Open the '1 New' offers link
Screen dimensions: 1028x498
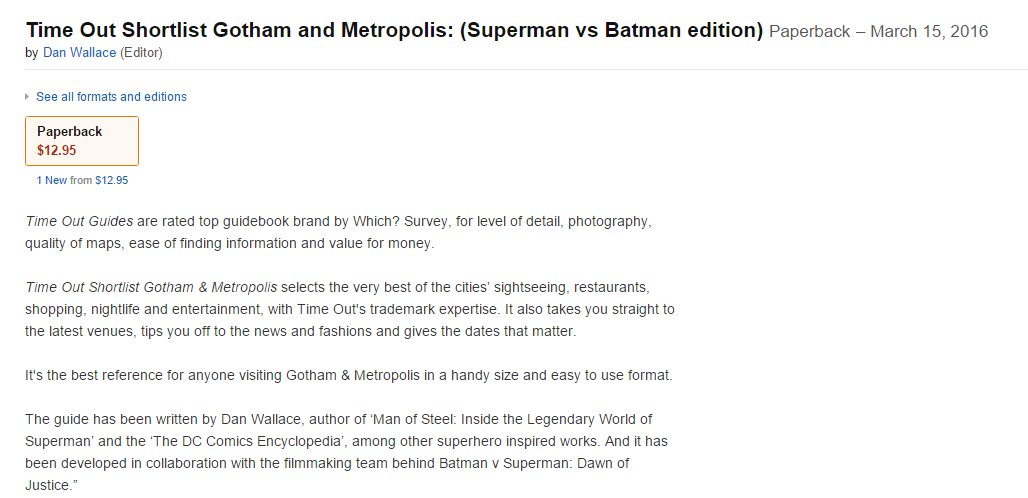(x=52, y=180)
